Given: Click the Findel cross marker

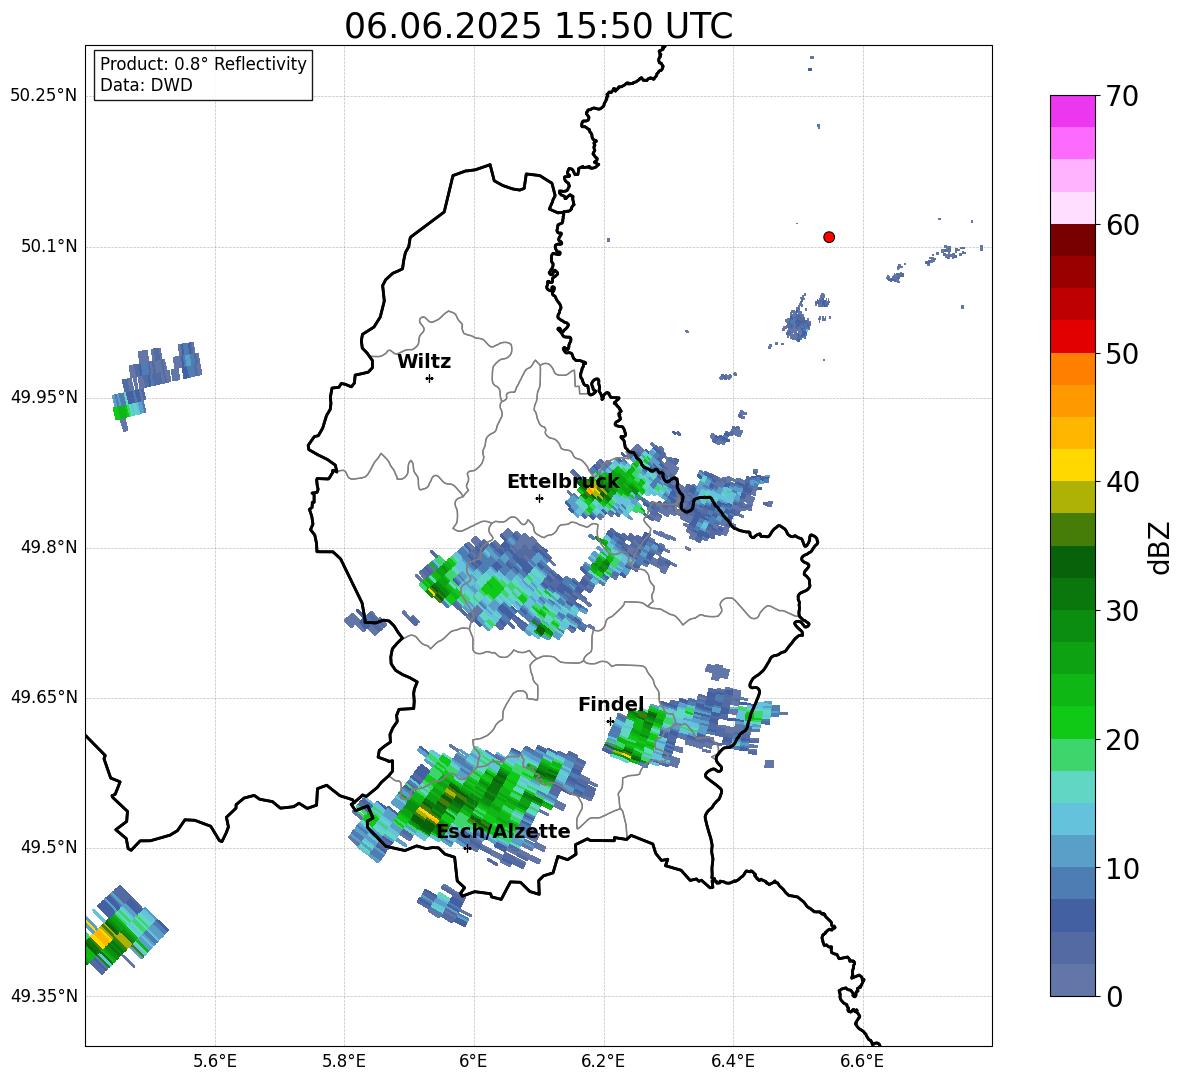Looking at the screenshot, I should click(x=610, y=722).
